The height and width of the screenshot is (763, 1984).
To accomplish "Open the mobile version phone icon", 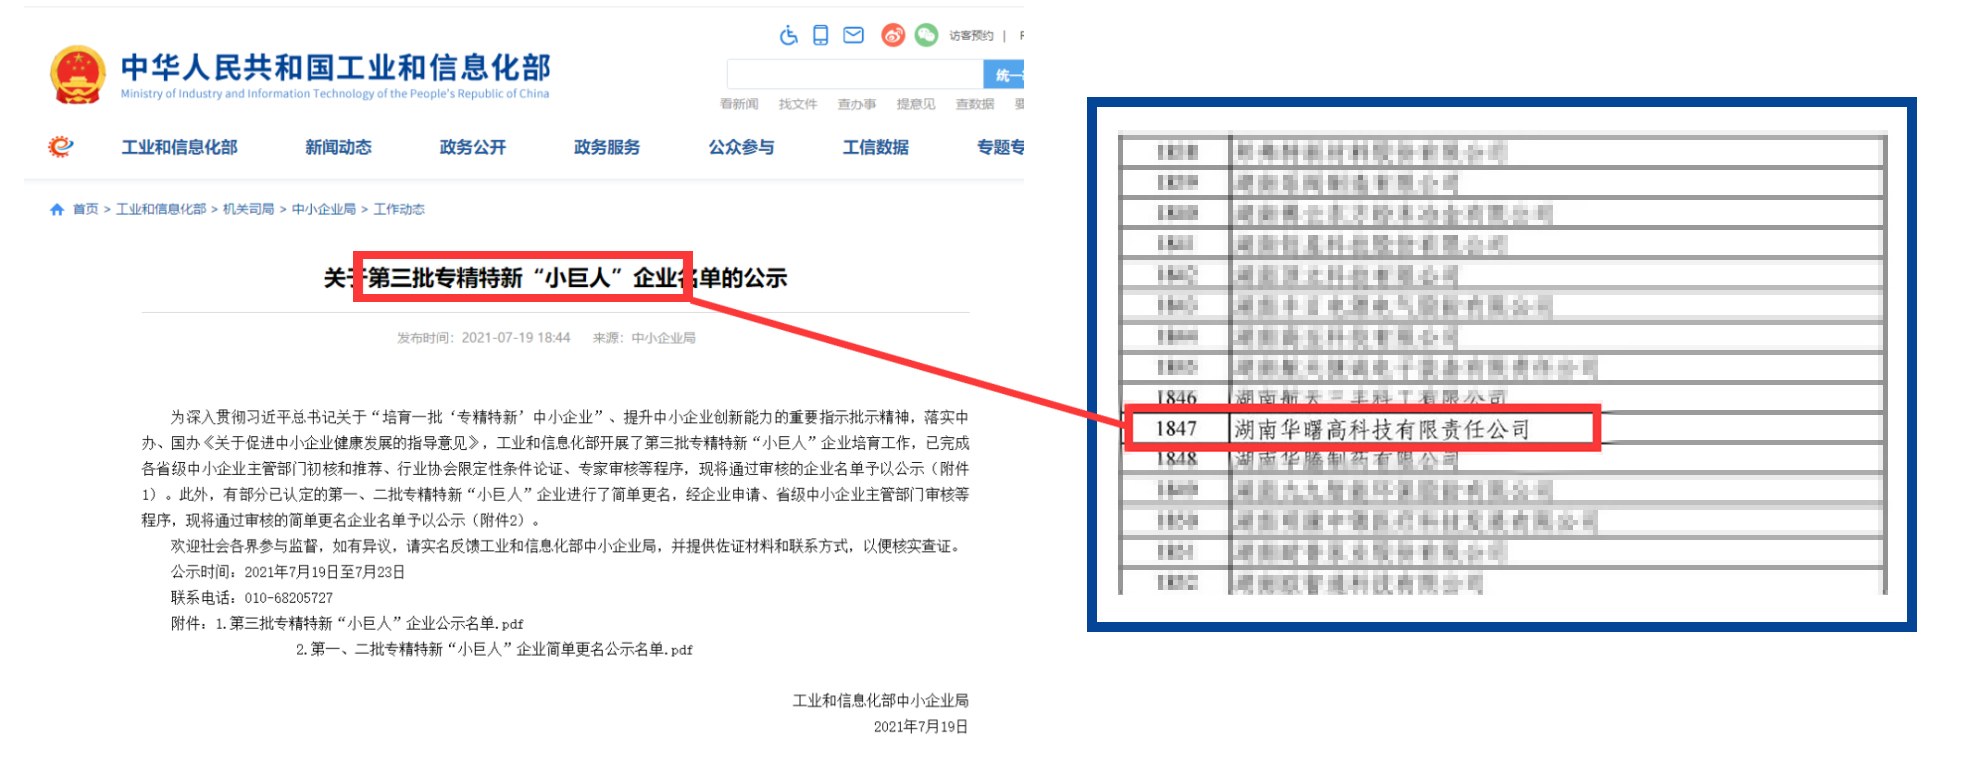I will pyautogui.click(x=820, y=36).
